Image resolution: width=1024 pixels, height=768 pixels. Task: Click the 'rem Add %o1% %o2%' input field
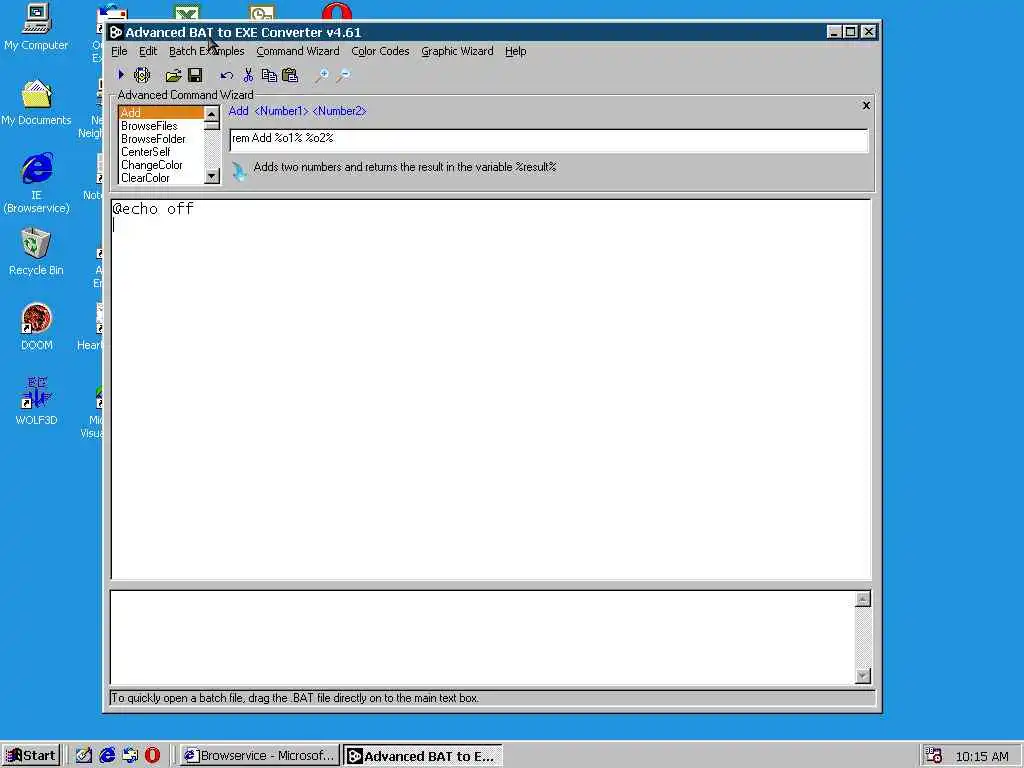tap(549, 140)
